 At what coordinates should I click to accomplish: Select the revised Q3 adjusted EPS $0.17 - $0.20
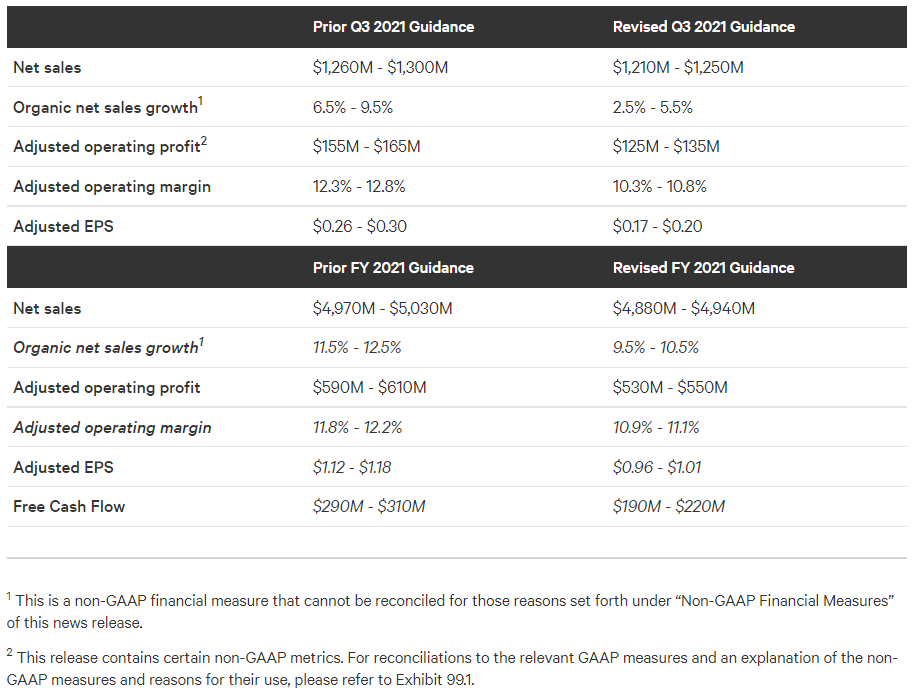click(657, 226)
